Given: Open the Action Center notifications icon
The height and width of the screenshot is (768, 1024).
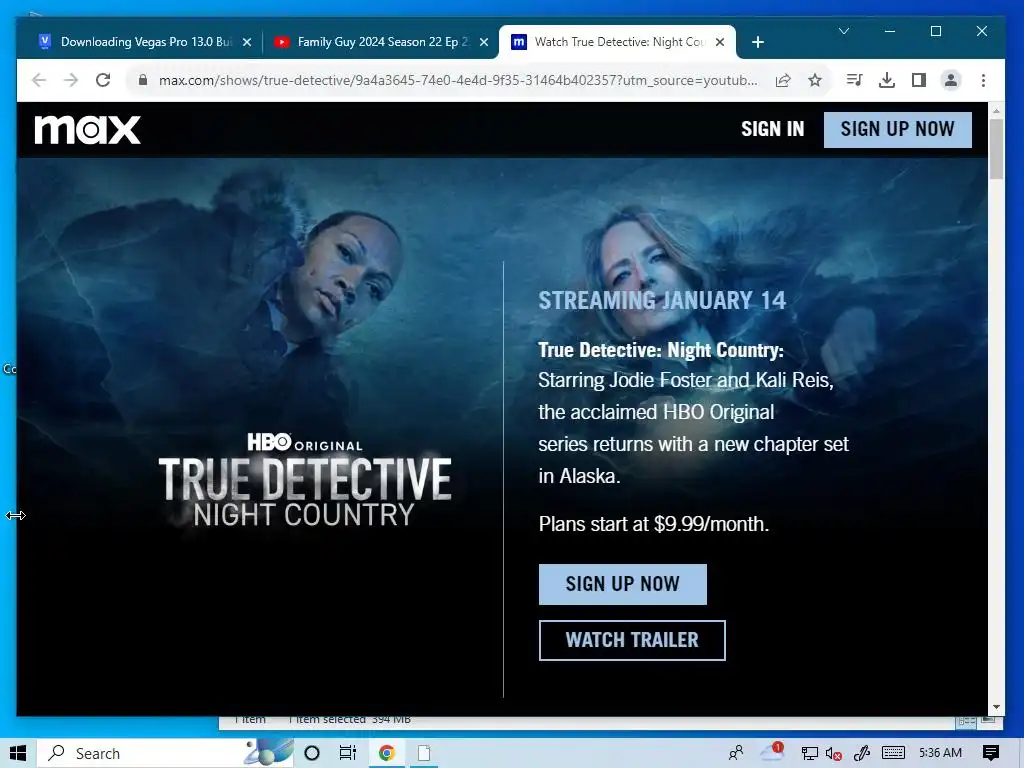Looking at the screenshot, I should pyautogui.click(x=991, y=754).
